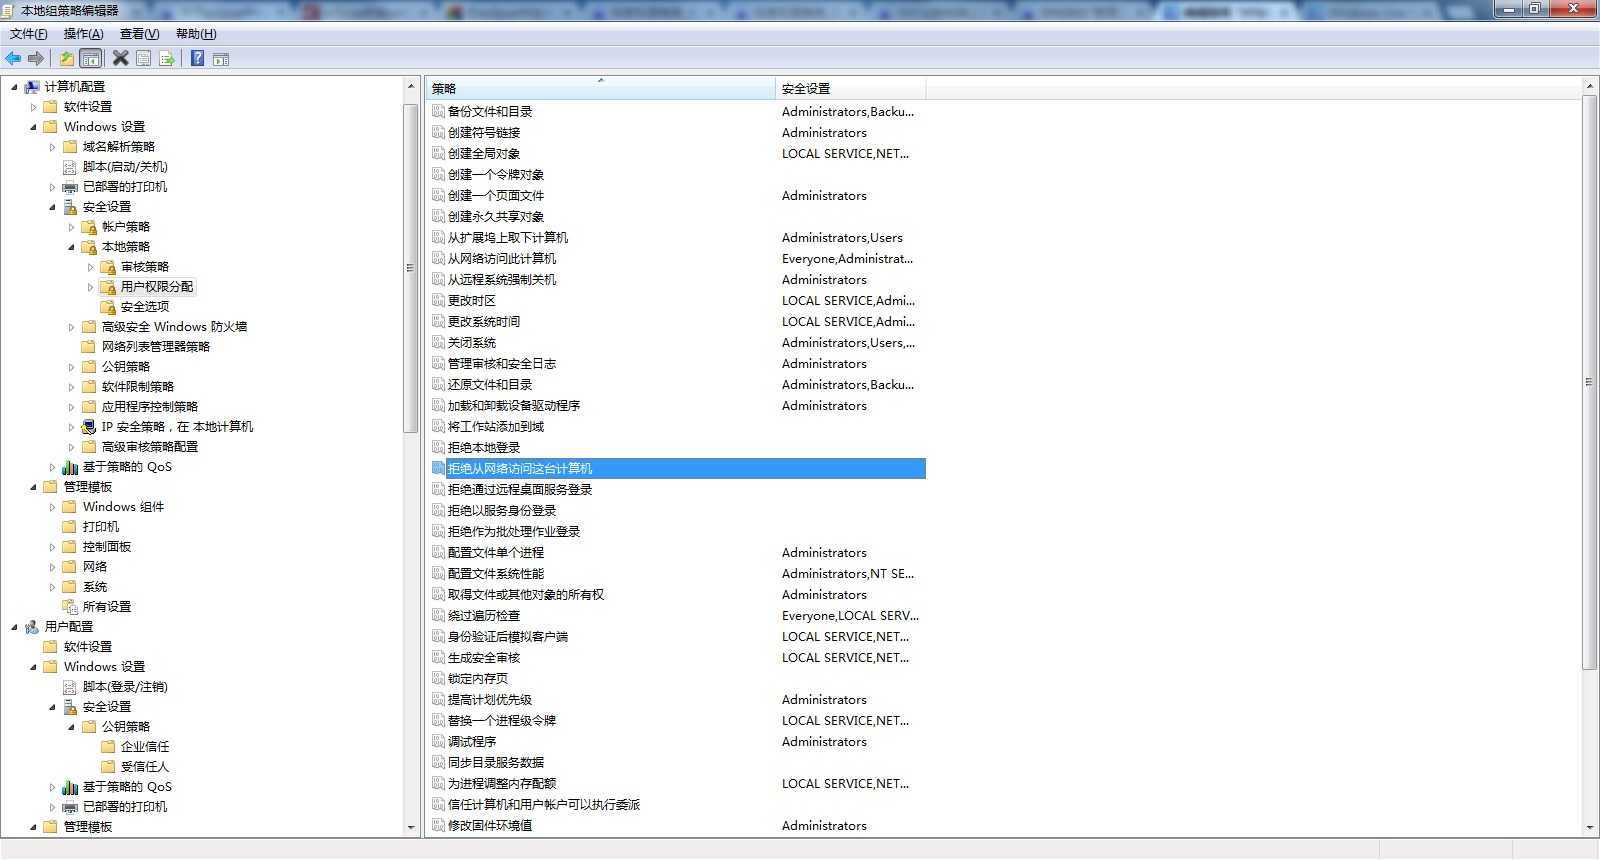Open the 文件(F) menu
The height and width of the screenshot is (860, 1600).
[x=28, y=34]
